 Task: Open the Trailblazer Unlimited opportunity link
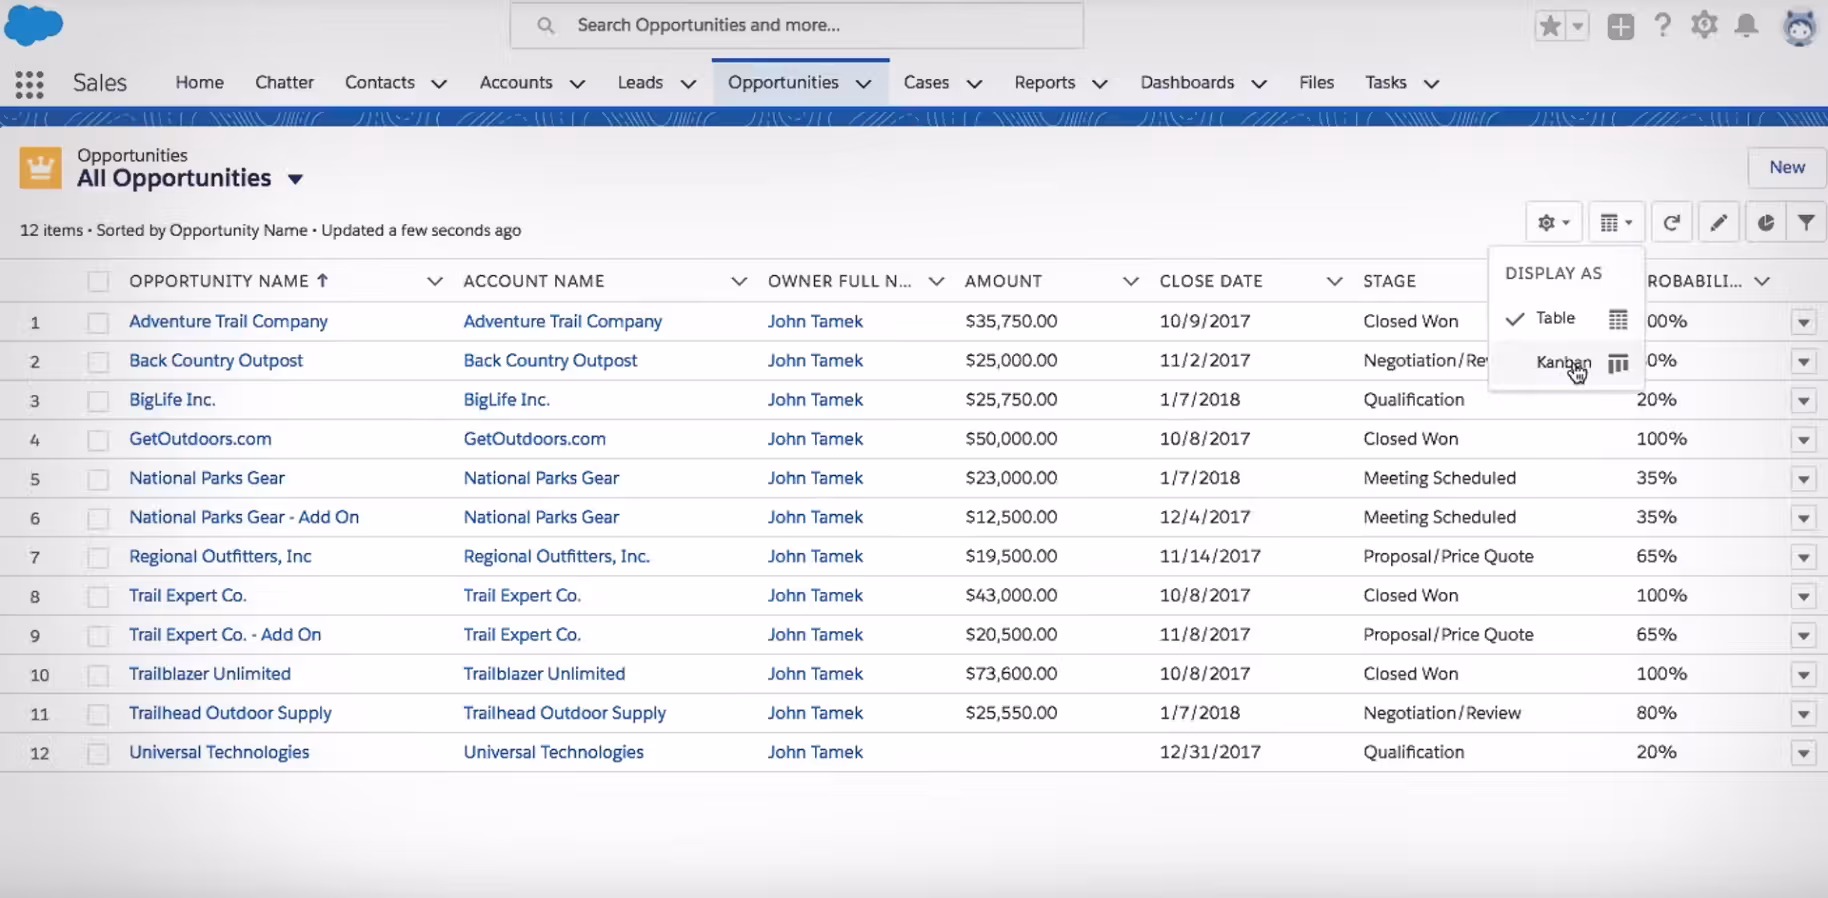click(210, 674)
